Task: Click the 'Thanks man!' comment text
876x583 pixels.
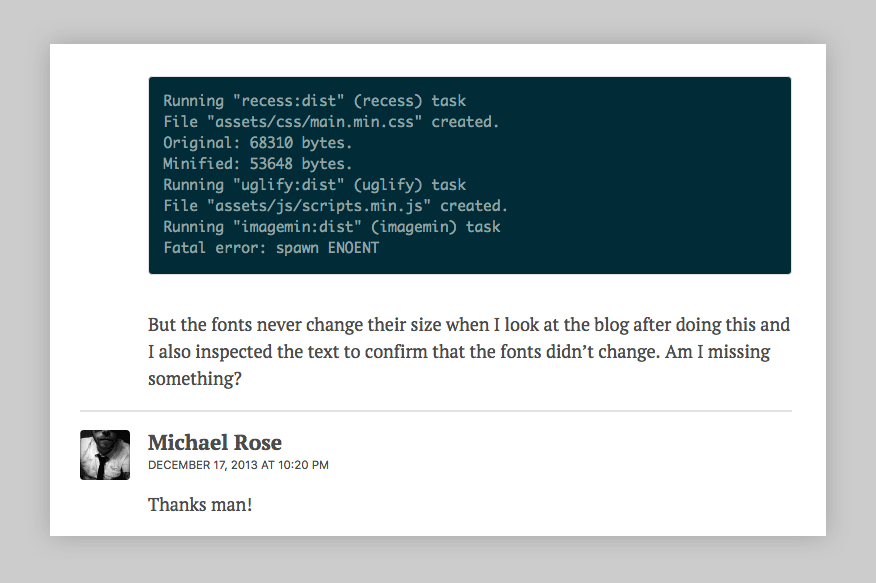Action: [199, 504]
